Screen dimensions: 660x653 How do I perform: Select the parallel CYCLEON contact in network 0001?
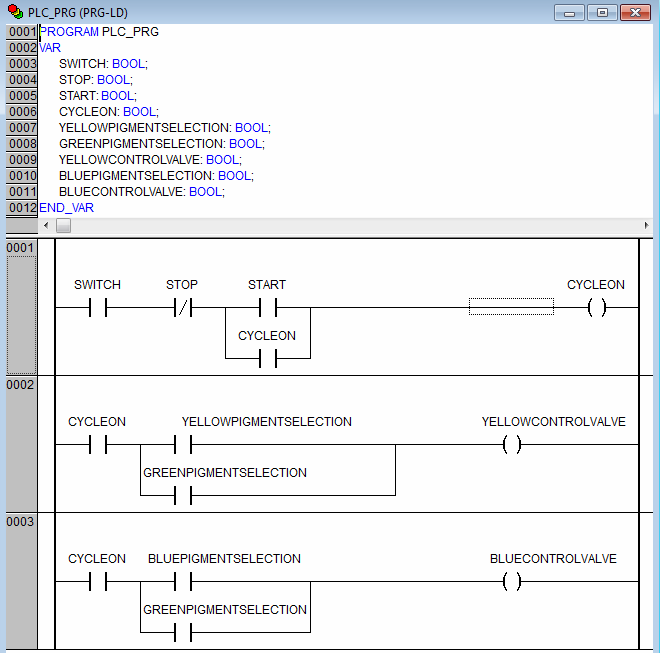point(268,359)
